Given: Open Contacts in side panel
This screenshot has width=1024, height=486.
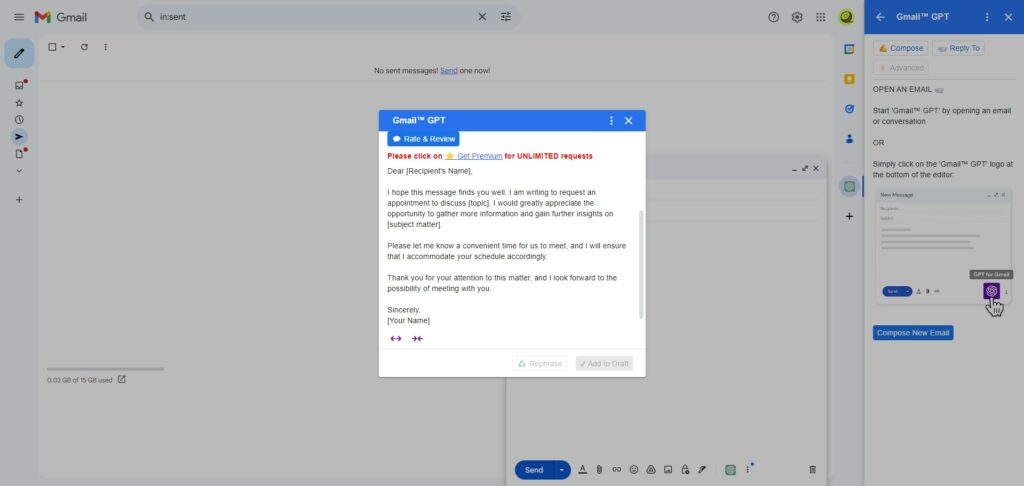Looking at the screenshot, I should pyautogui.click(x=849, y=138).
